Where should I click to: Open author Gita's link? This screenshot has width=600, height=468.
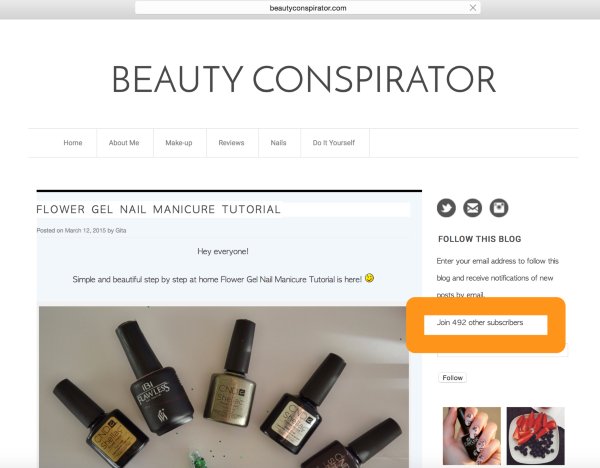(121, 230)
